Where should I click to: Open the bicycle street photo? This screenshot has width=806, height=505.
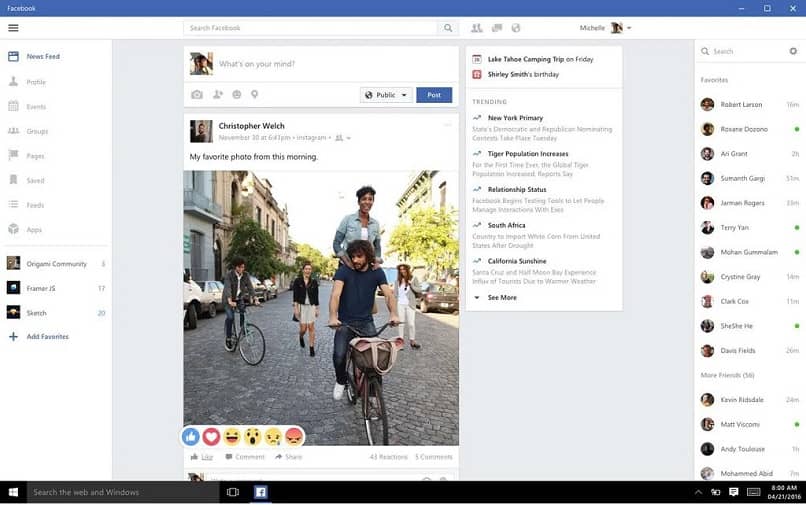(x=321, y=308)
